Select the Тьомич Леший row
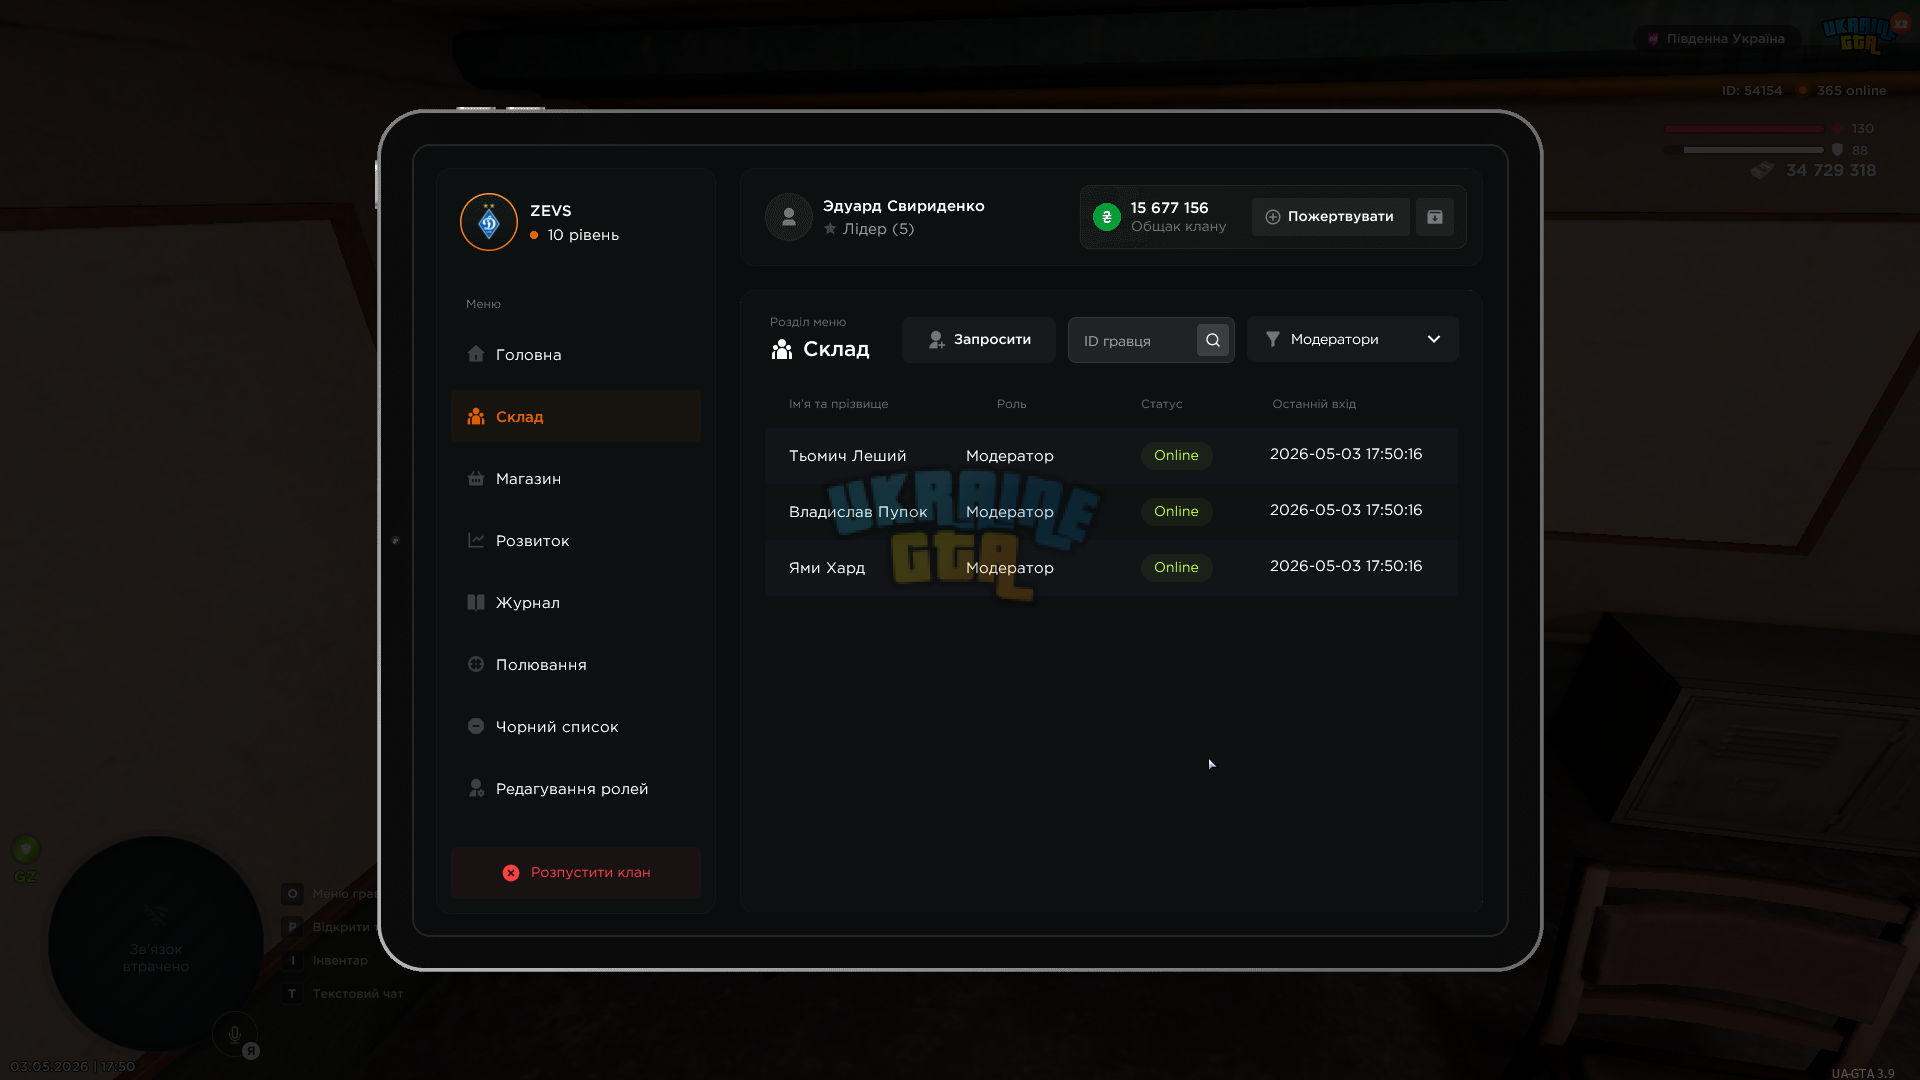Viewport: 1920px width, 1080px height. 1111,456
